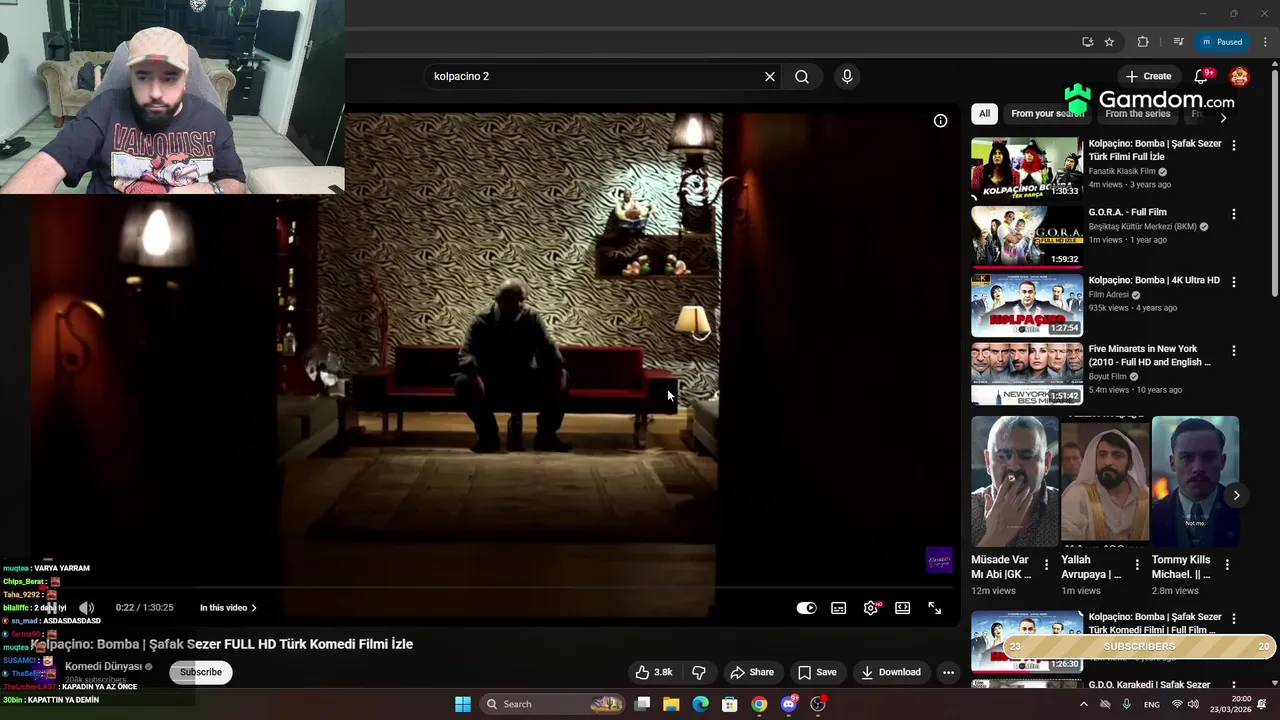Click the Create button

(1148, 76)
